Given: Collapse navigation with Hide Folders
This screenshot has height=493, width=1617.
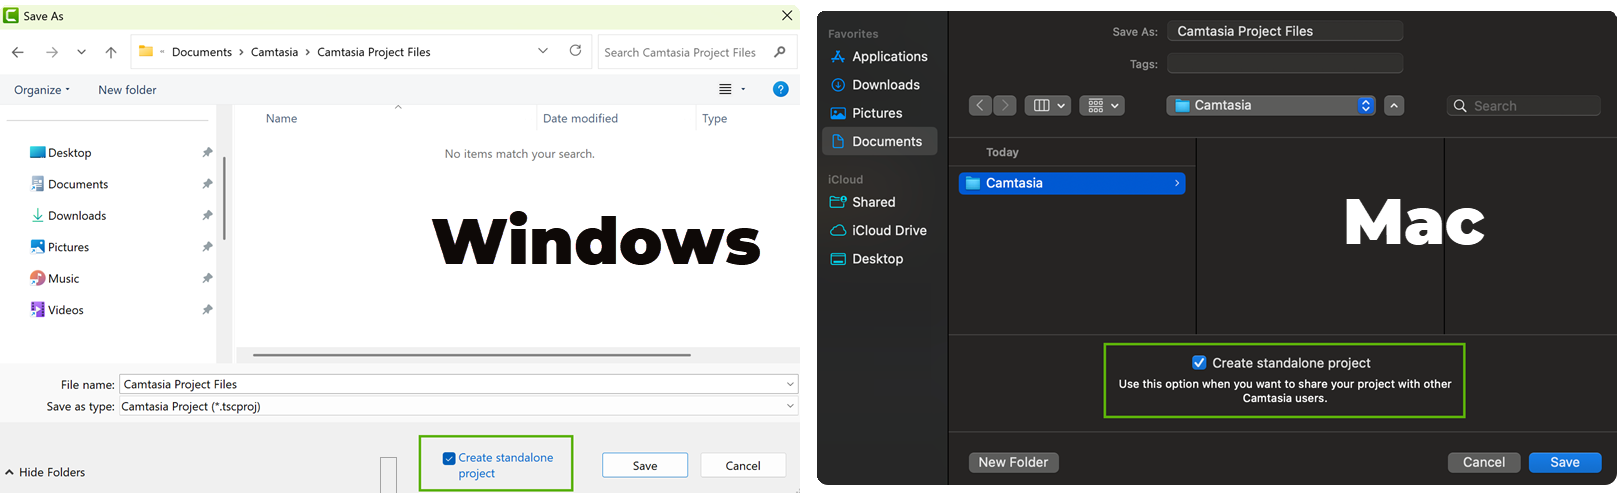Looking at the screenshot, I should [x=45, y=472].
